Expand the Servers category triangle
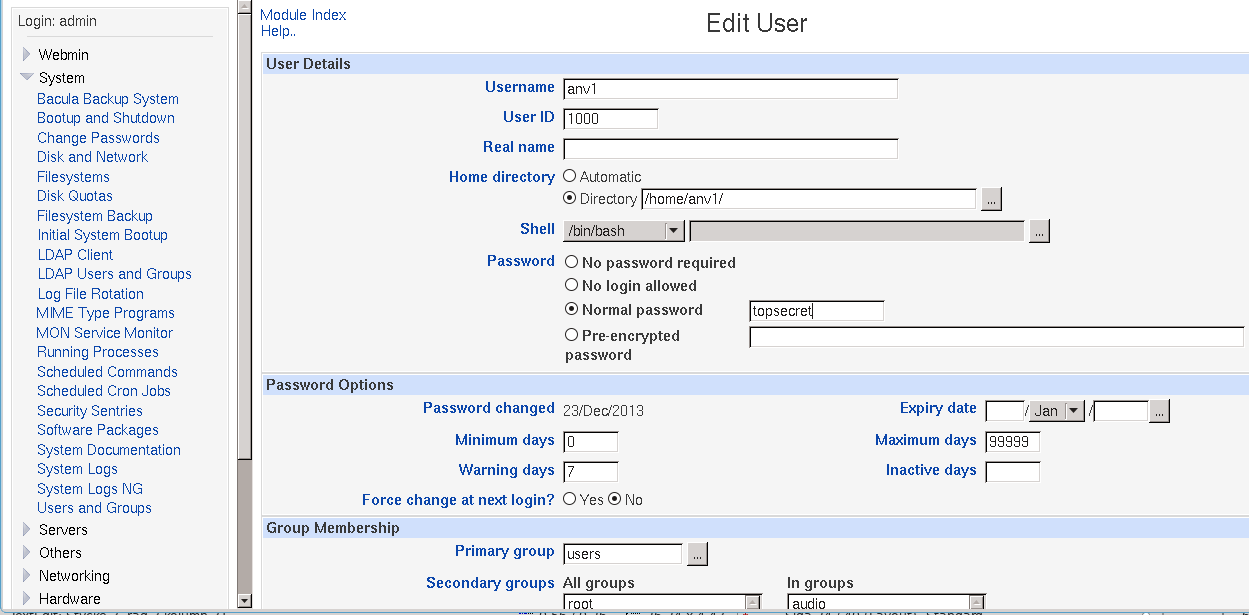This screenshot has height=615, width=1249. [x=27, y=530]
